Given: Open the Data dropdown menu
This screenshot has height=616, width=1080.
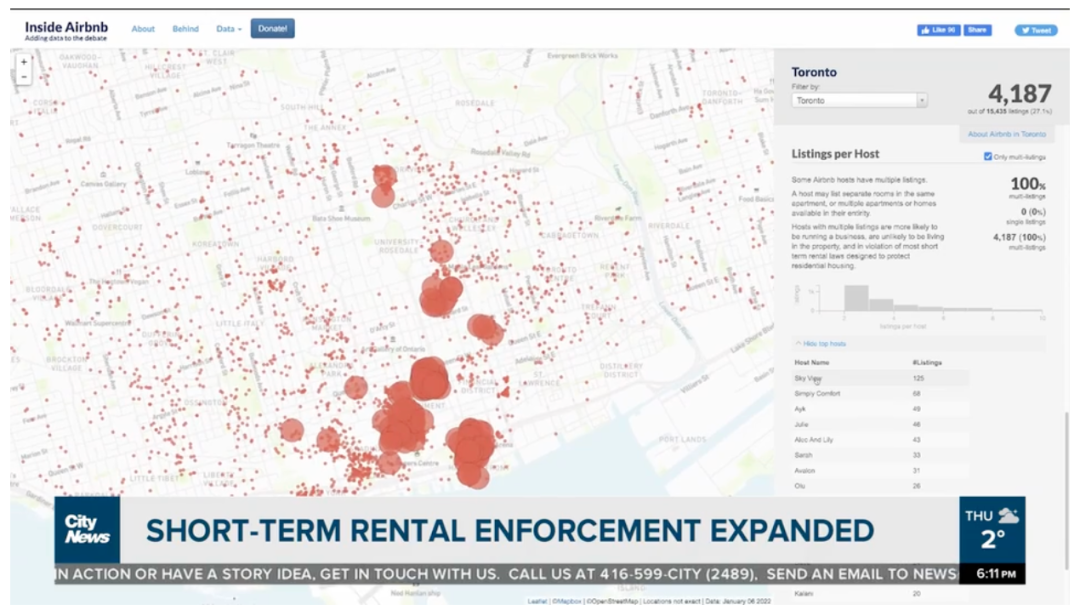Looking at the screenshot, I should [229, 29].
